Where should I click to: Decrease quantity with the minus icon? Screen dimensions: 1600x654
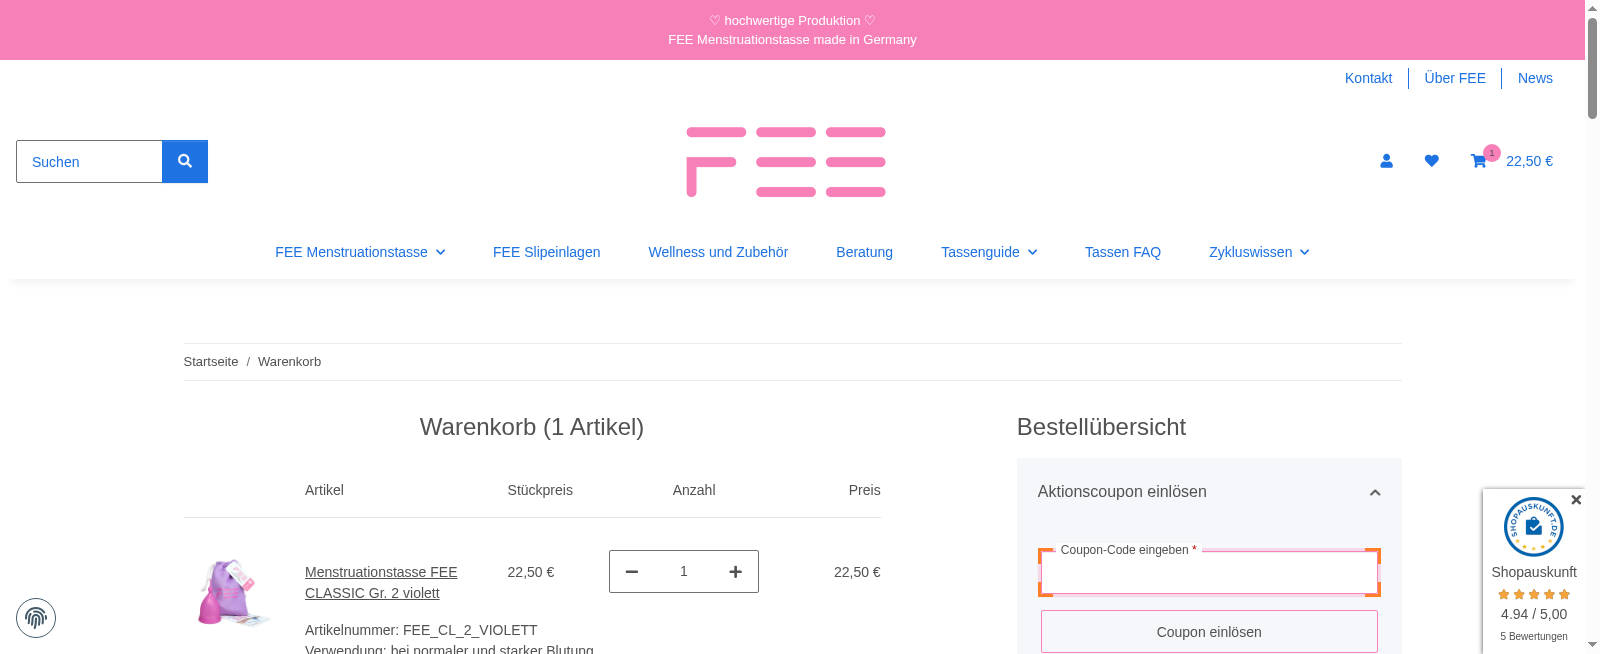(632, 571)
